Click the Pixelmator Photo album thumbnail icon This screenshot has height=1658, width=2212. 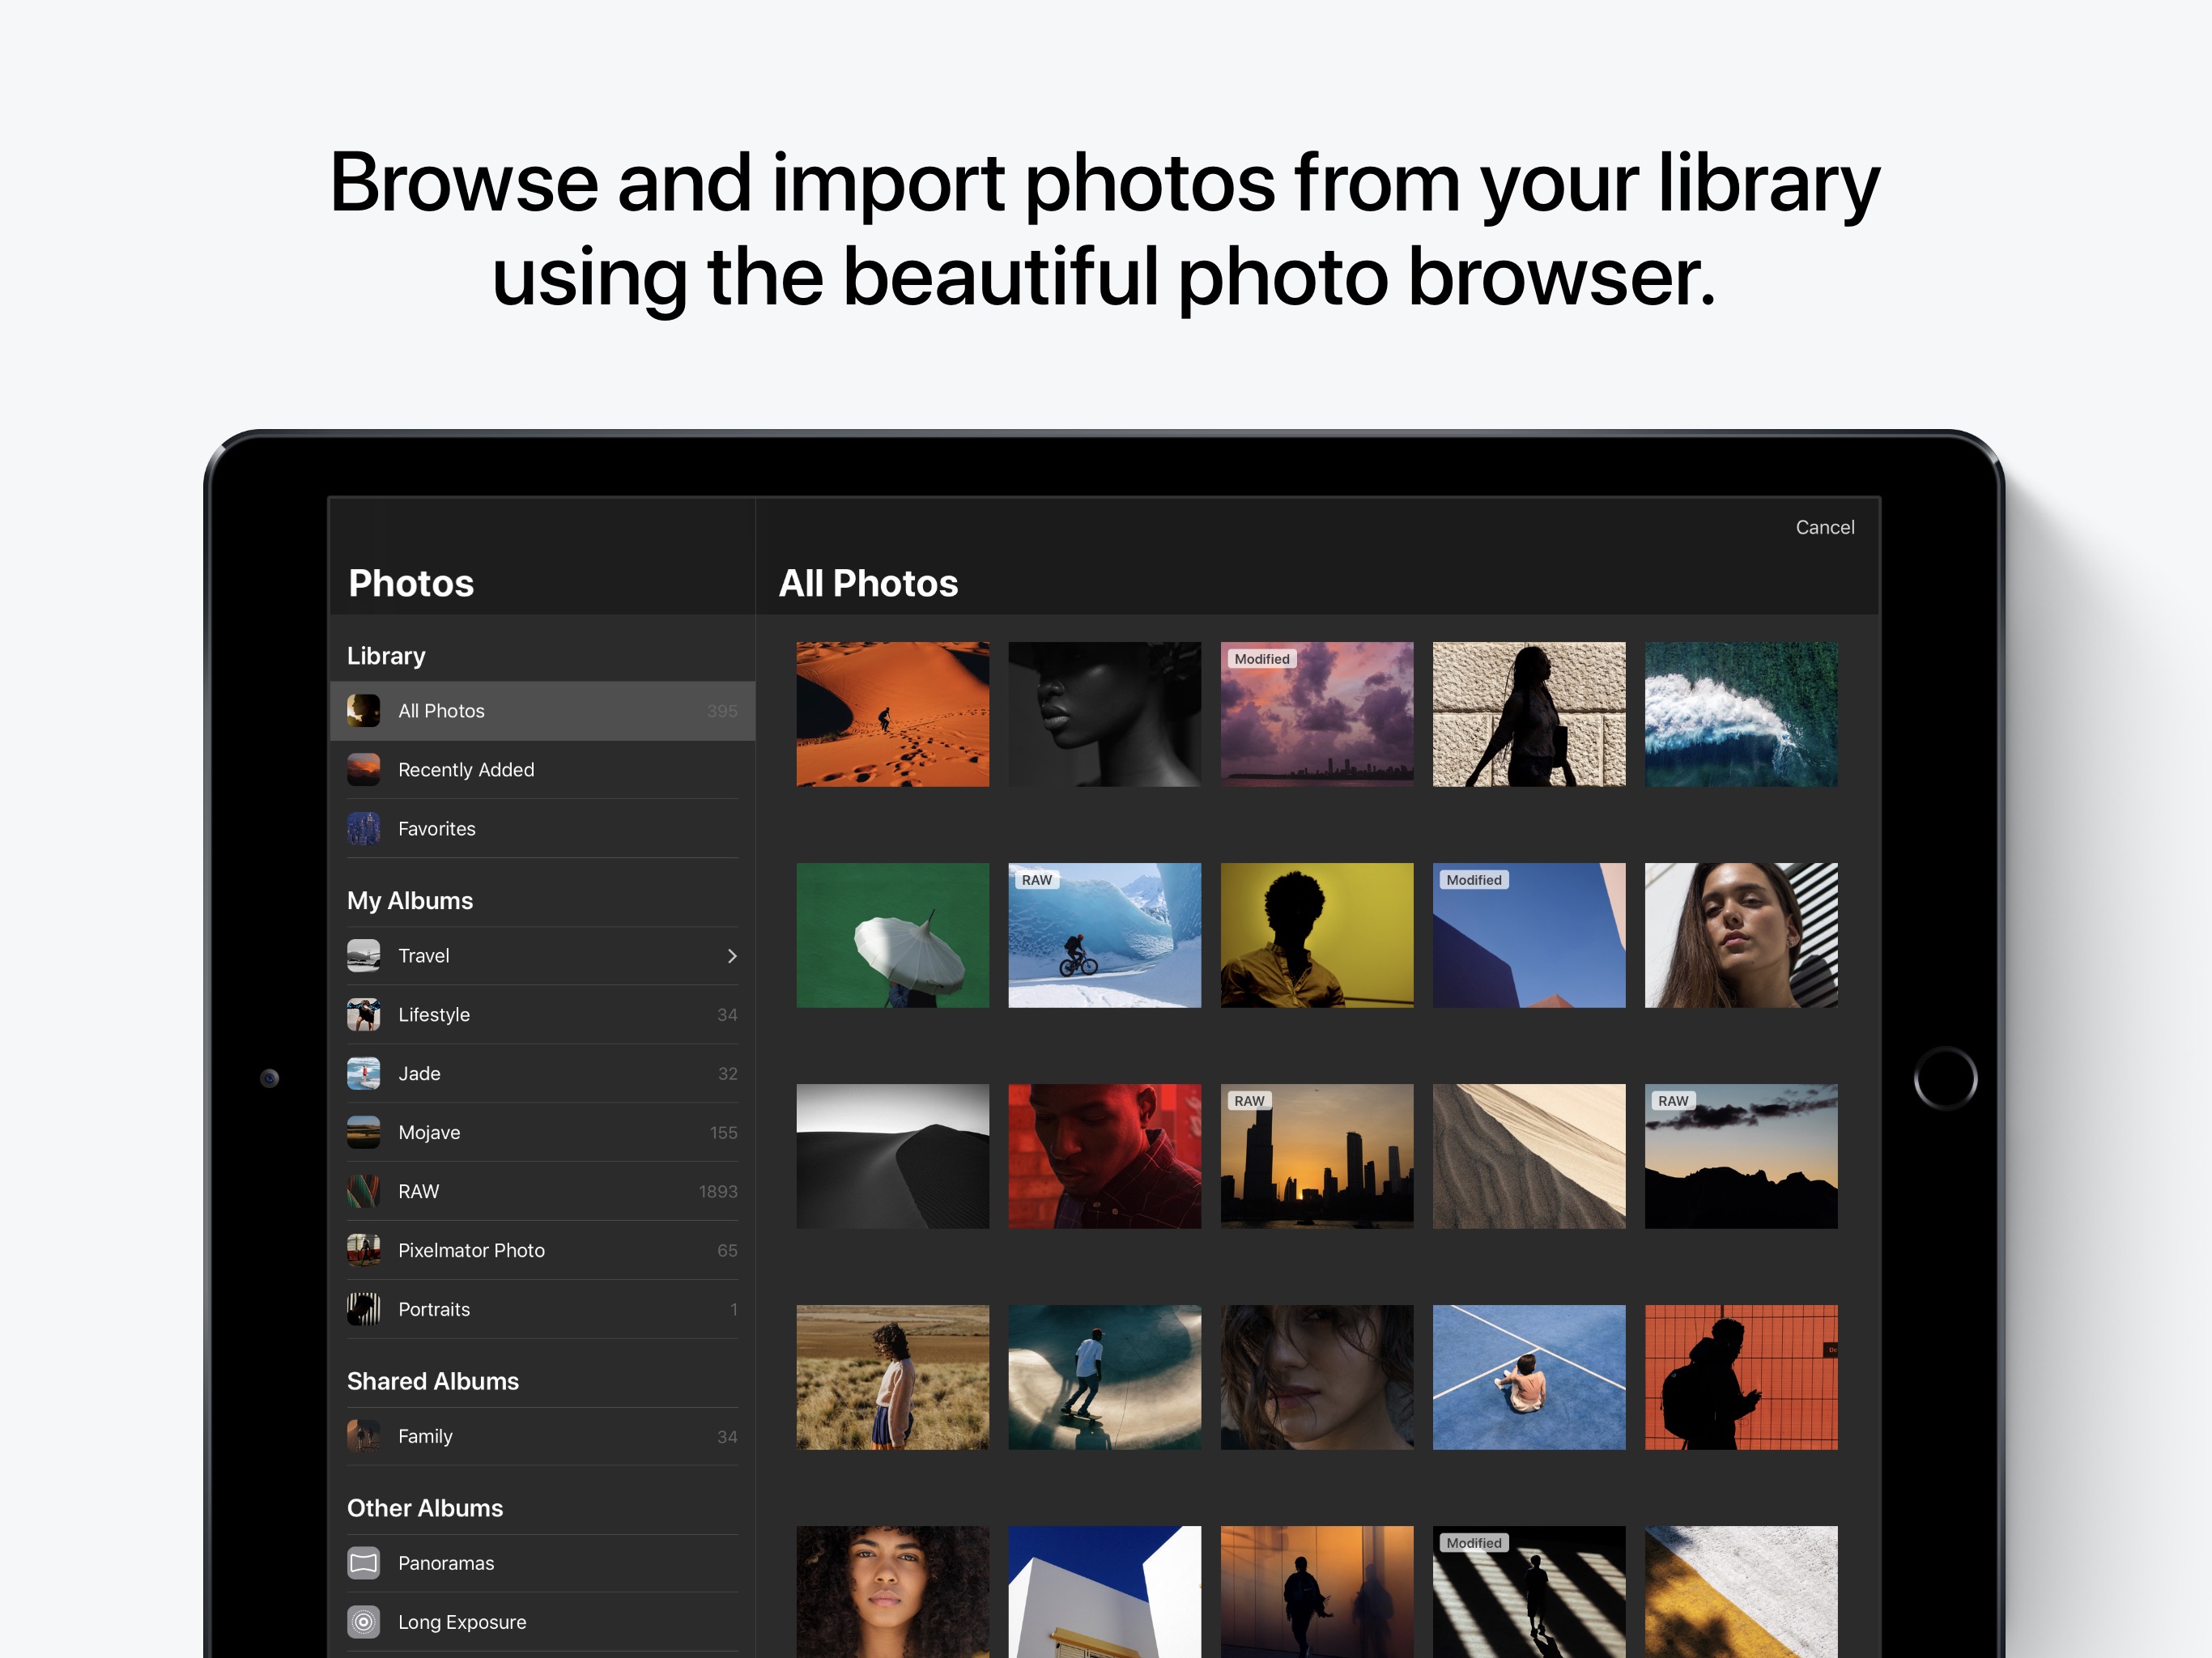point(363,1251)
